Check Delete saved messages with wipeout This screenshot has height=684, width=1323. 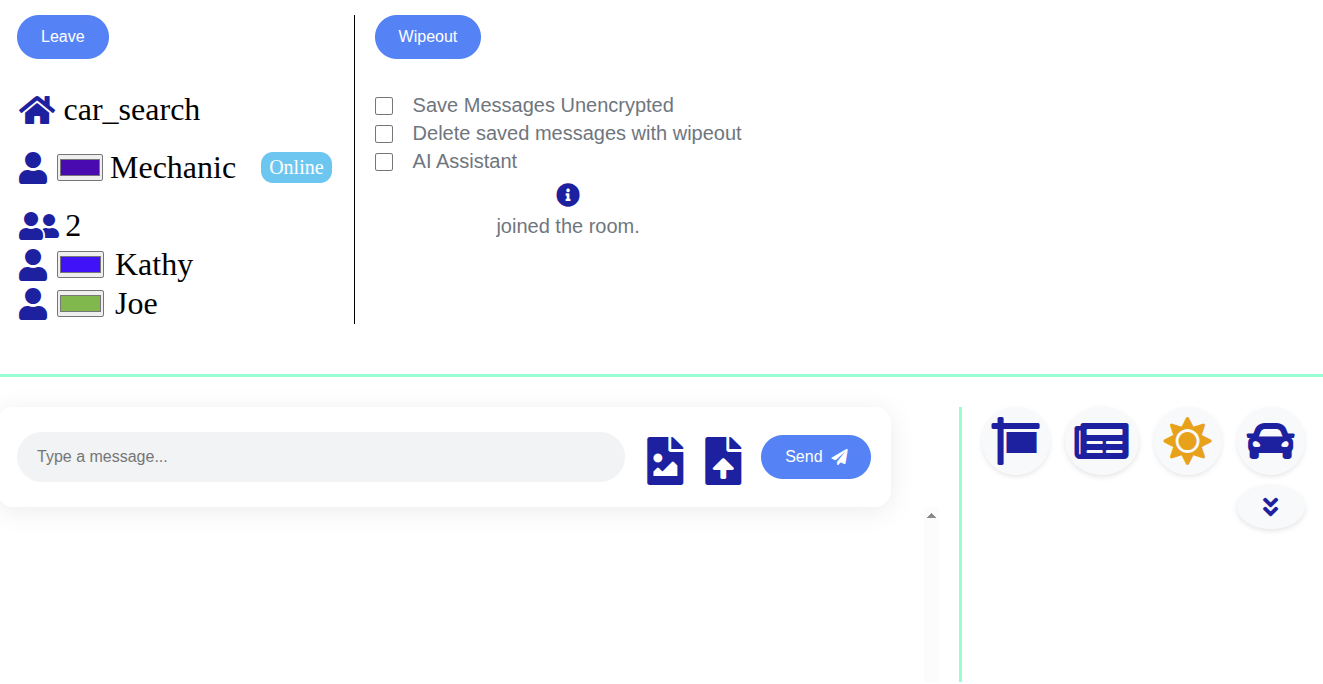(x=384, y=133)
